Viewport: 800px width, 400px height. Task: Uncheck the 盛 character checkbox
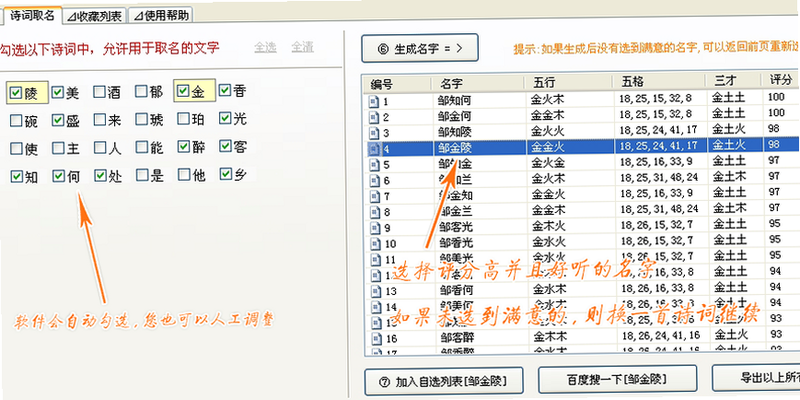tap(58, 120)
